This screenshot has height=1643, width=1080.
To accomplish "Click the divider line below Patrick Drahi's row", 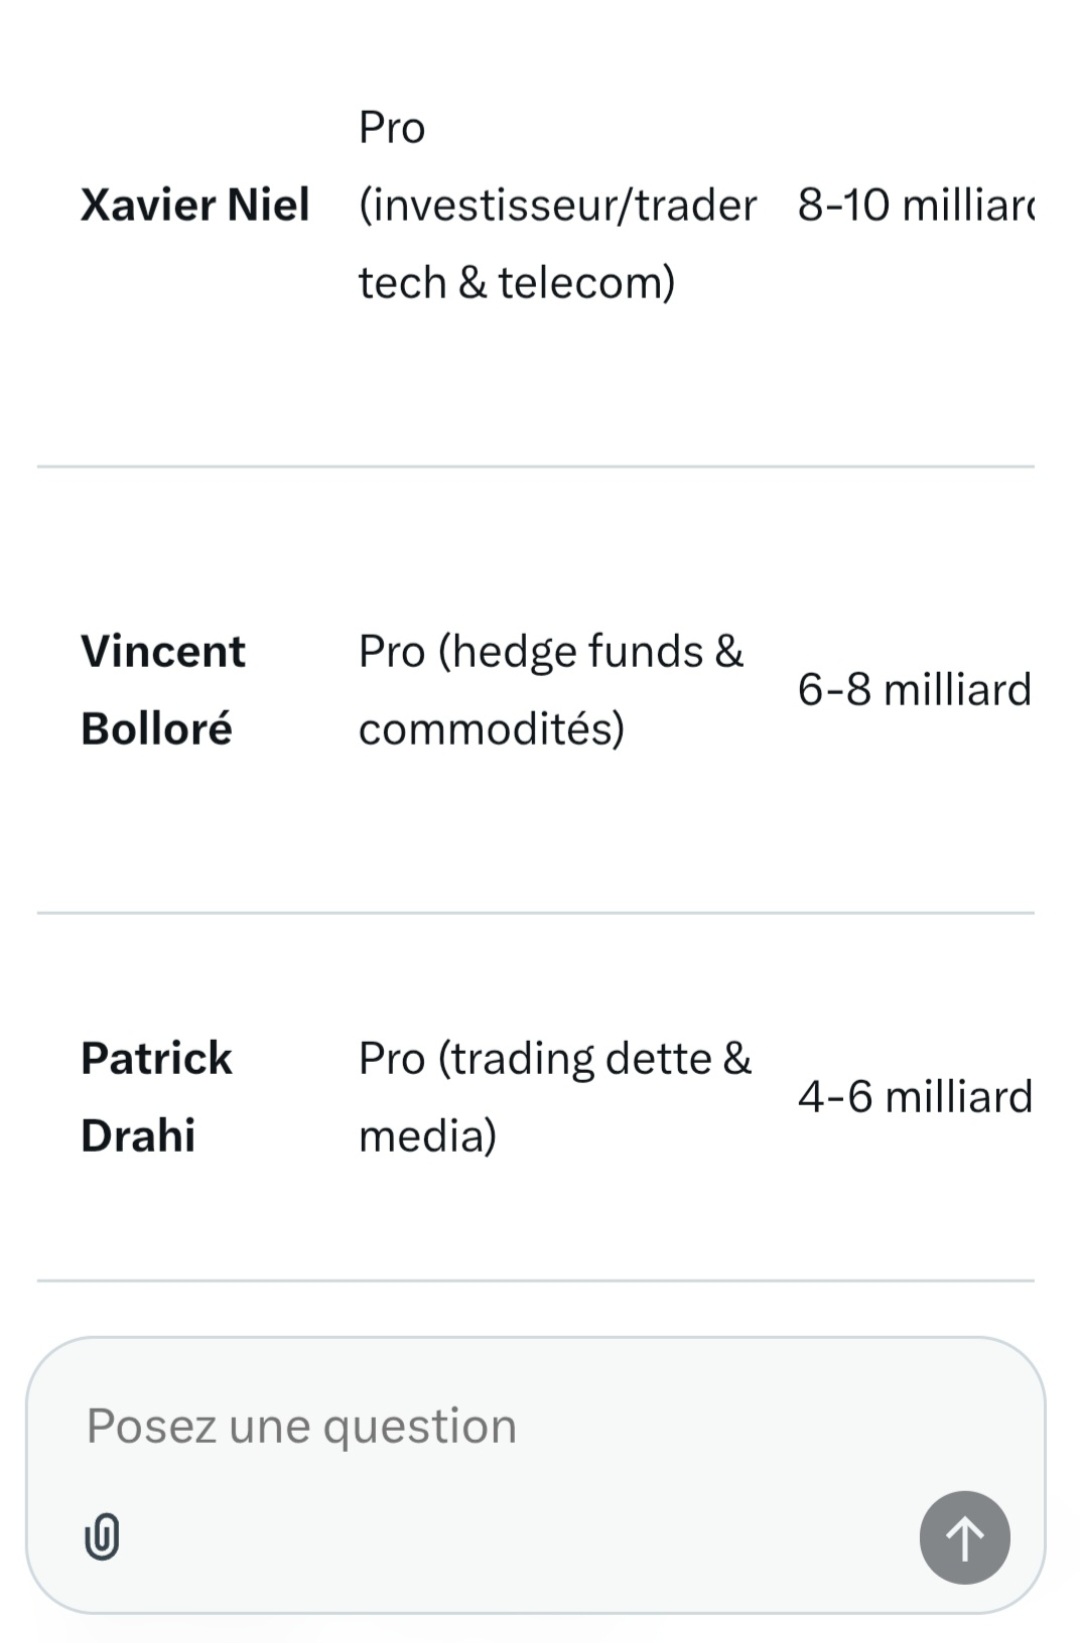I will [x=536, y=1280].
